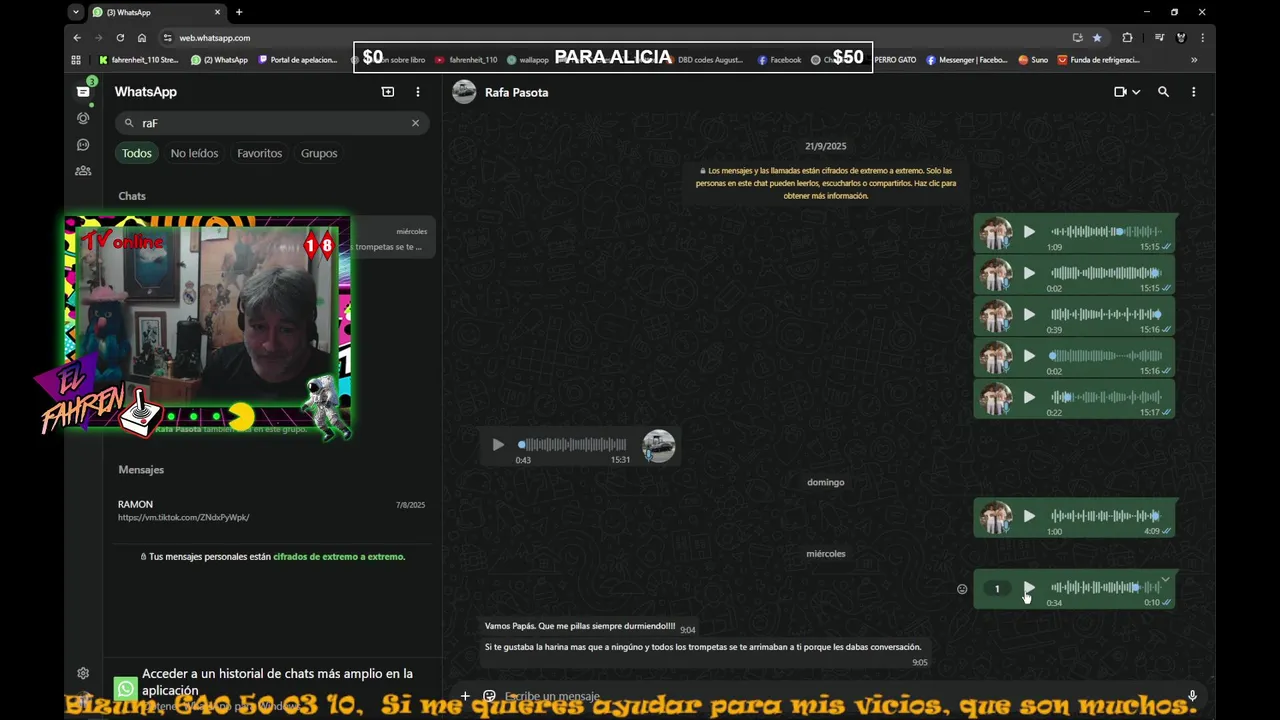
Task: Open the apps grid in bookmarks bar
Action: (76, 60)
